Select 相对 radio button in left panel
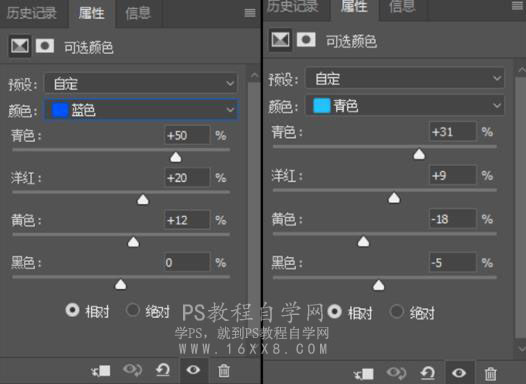 [72, 310]
